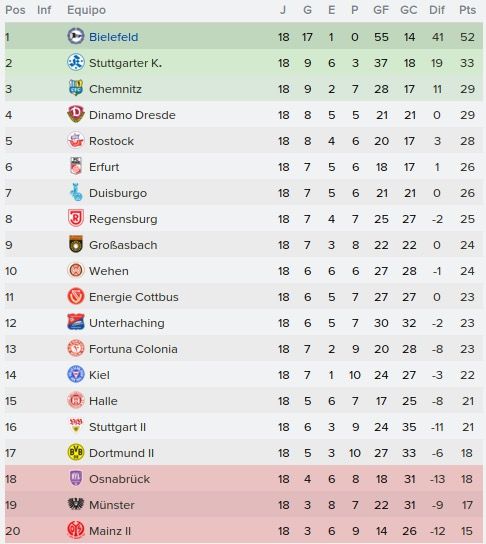Click the Bielefeld club crest icon

click(x=76, y=36)
